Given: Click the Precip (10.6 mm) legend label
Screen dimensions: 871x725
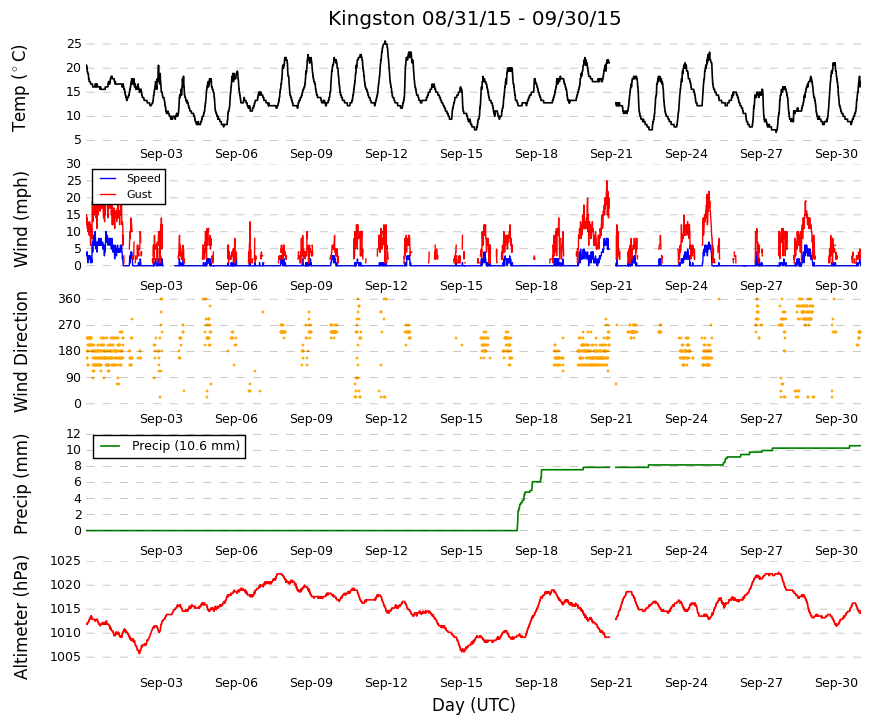Looking at the screenshot, I should pos(186,446).
